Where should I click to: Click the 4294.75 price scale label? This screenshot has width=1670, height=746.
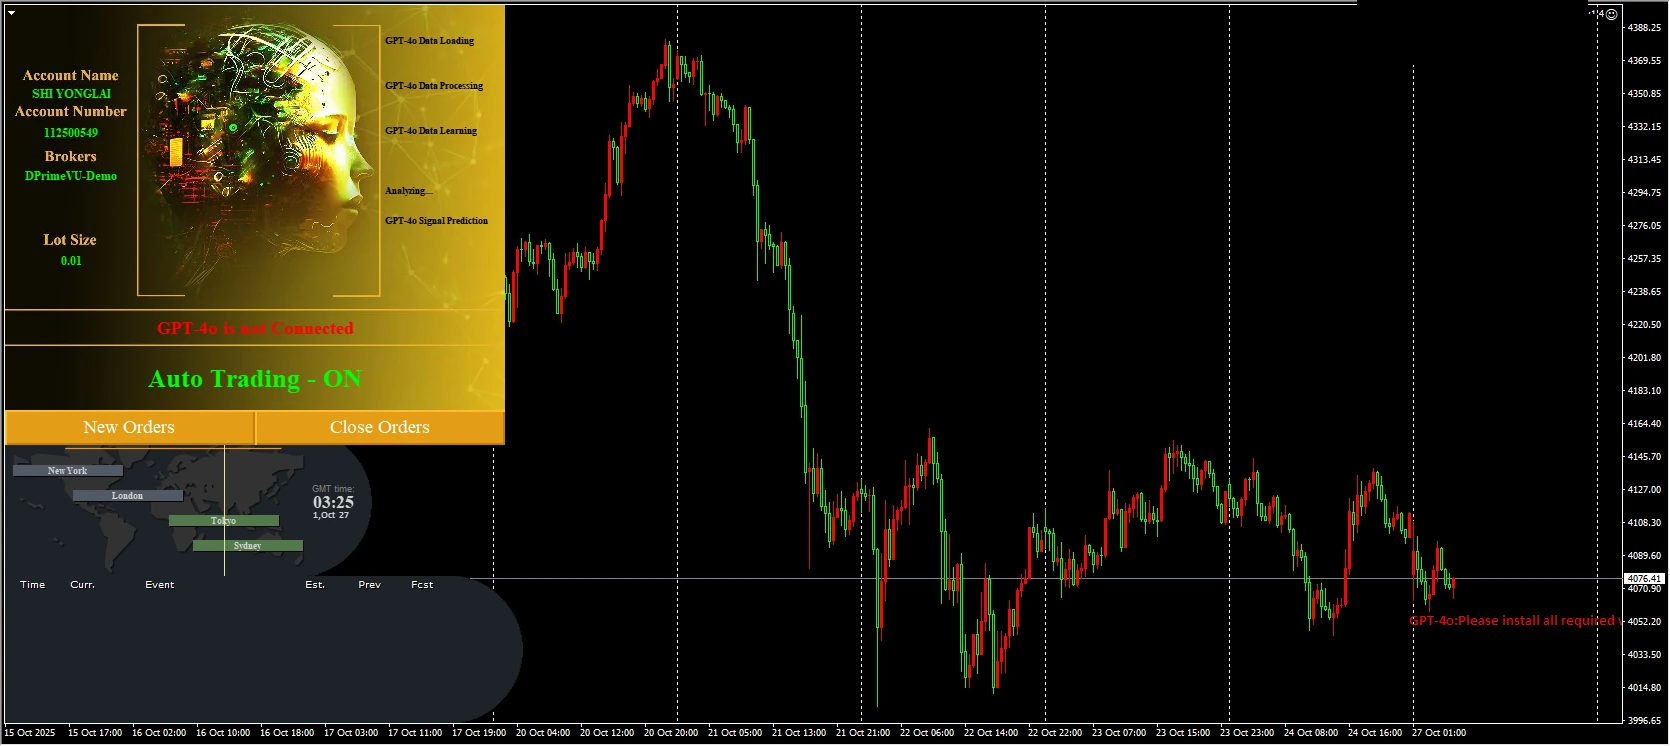click(1644, 193)
